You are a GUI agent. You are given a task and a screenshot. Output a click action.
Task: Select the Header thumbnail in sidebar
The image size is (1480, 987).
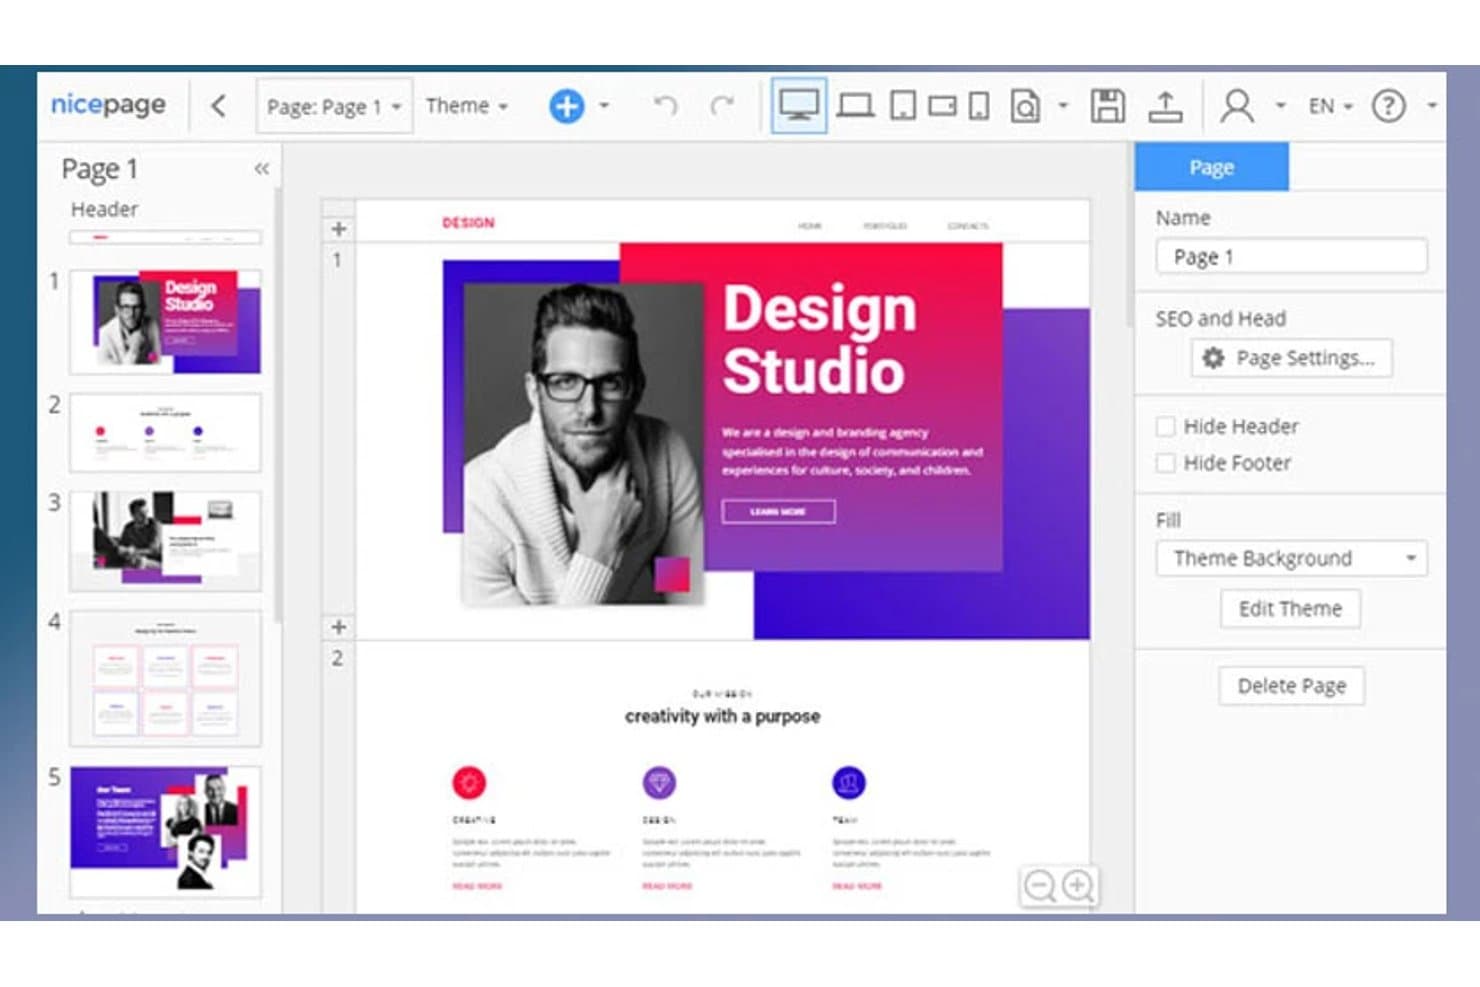pos(165,237)
